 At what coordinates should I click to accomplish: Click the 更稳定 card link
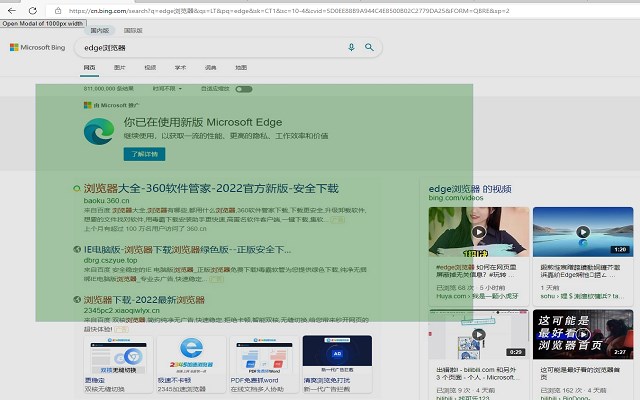click(95, 380)
